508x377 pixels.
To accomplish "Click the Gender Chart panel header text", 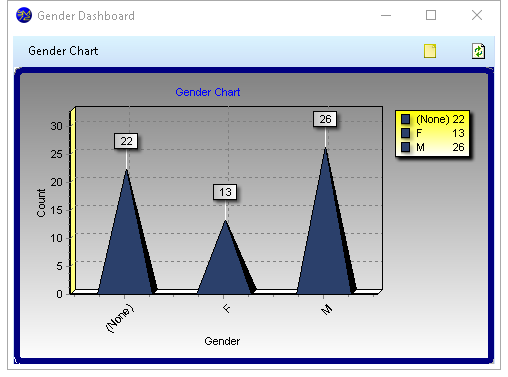I will pyautogui.click(x=63, y=51).
